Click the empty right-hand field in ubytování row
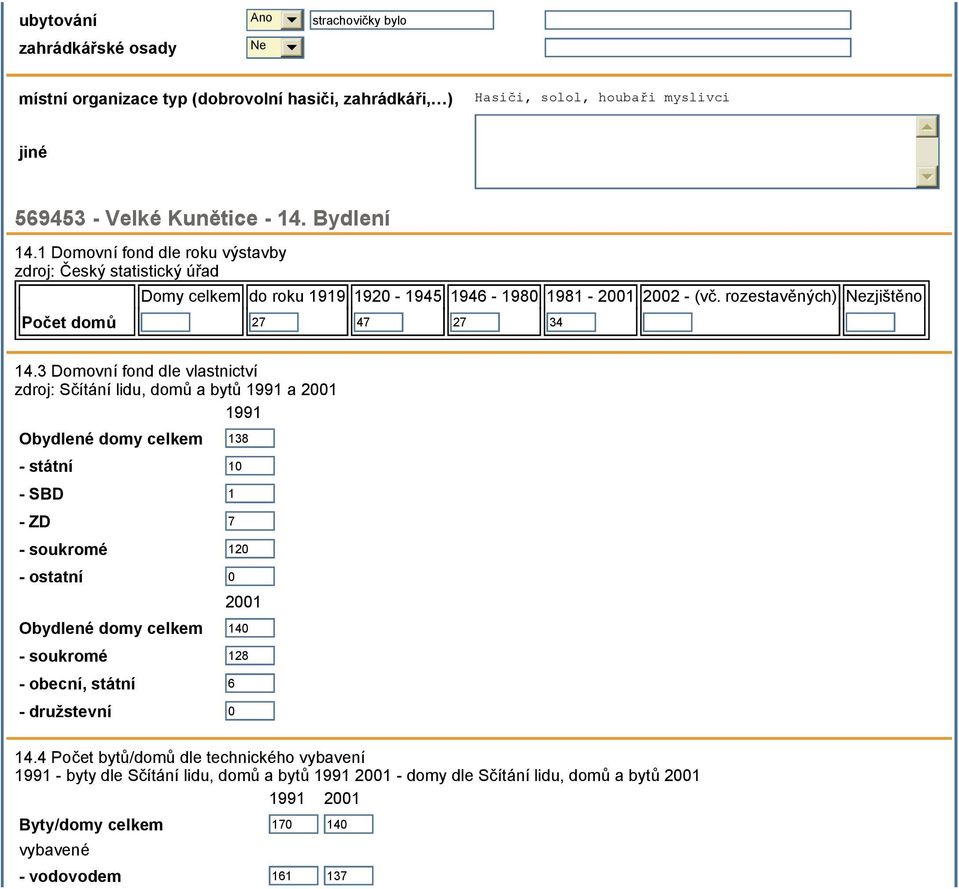Screen dimensions: 959x889 coord(697,20)
